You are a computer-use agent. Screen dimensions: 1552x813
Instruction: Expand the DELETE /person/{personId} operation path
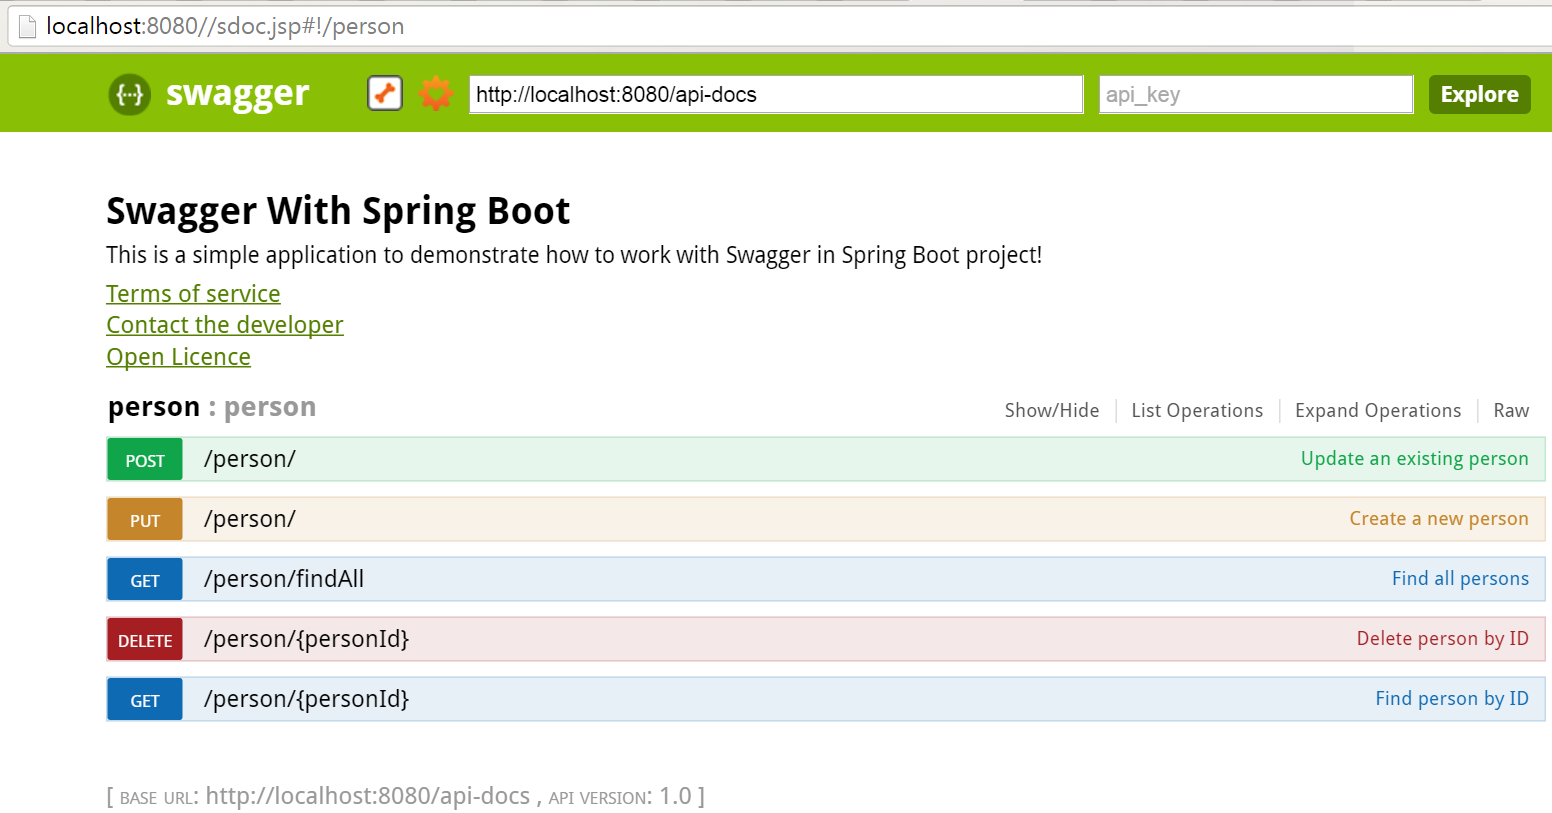point(306,639)
